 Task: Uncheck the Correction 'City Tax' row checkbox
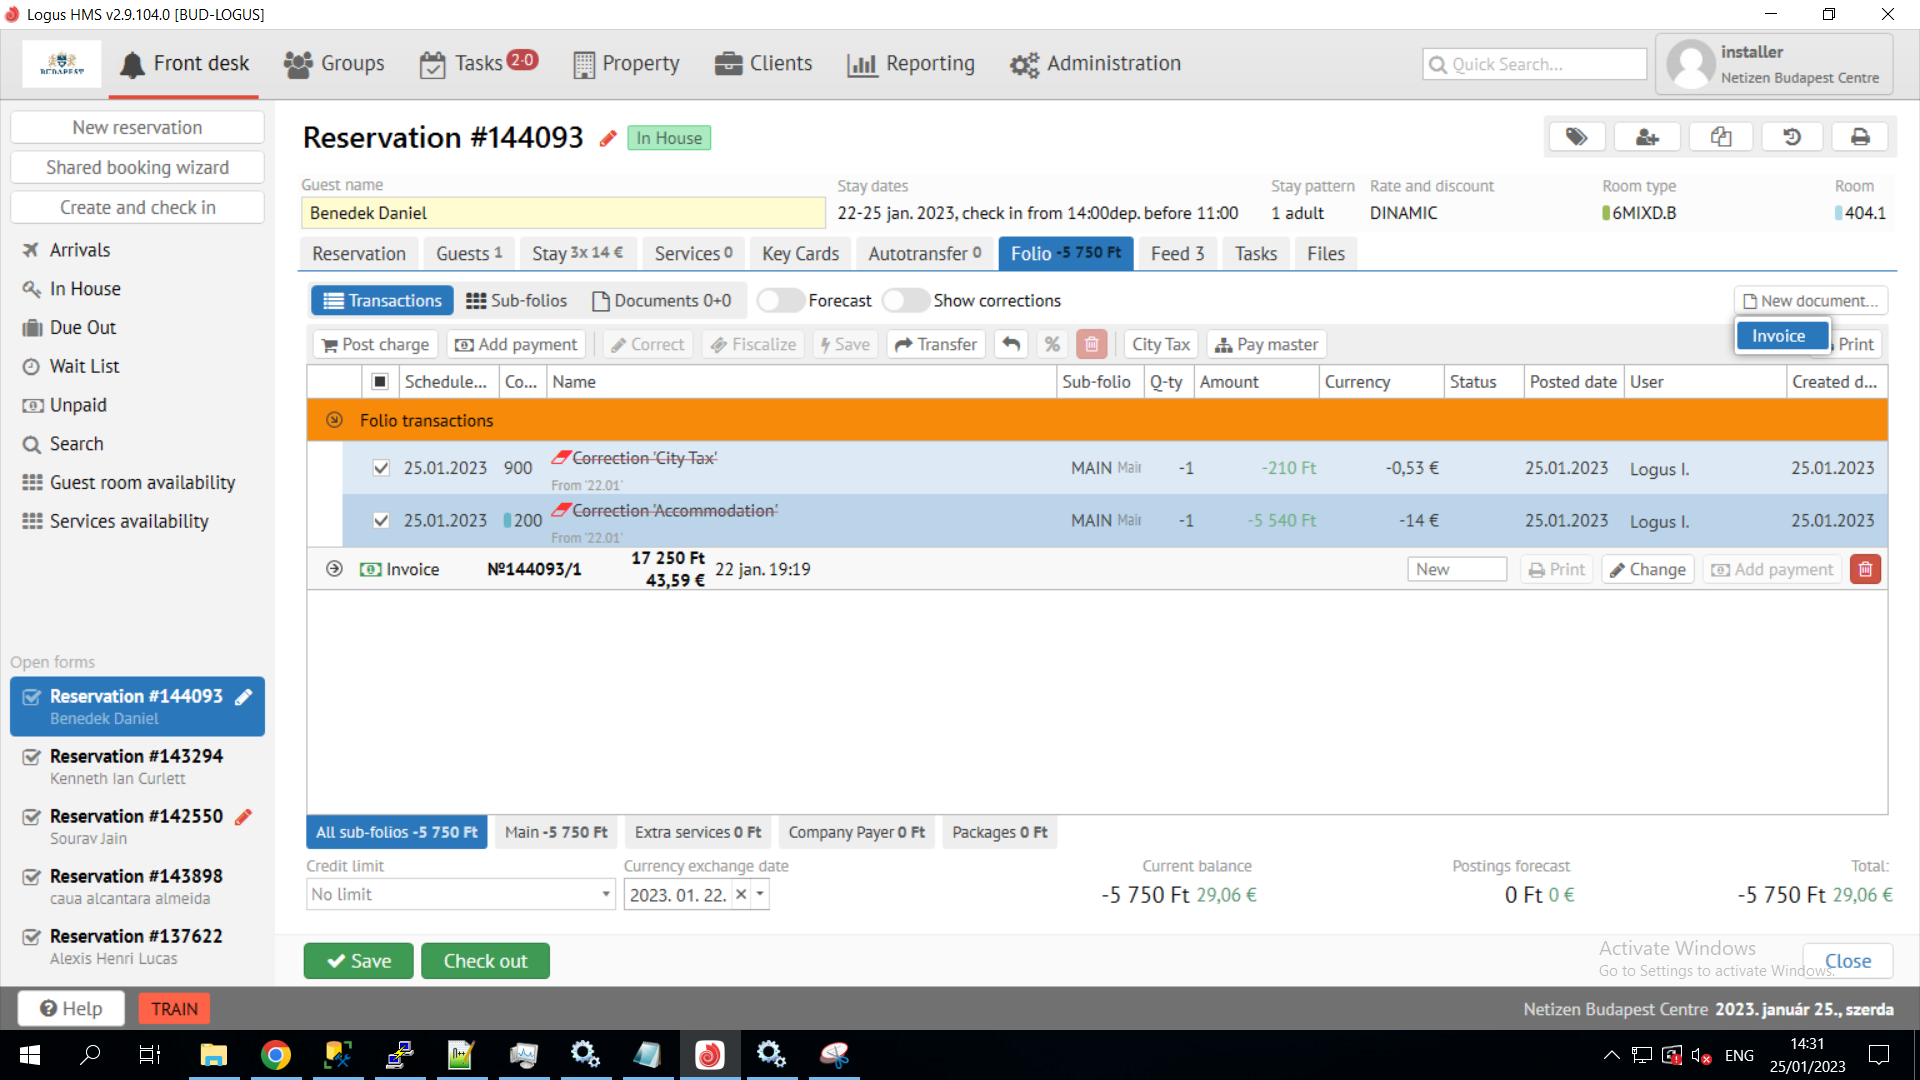[381, 467]
